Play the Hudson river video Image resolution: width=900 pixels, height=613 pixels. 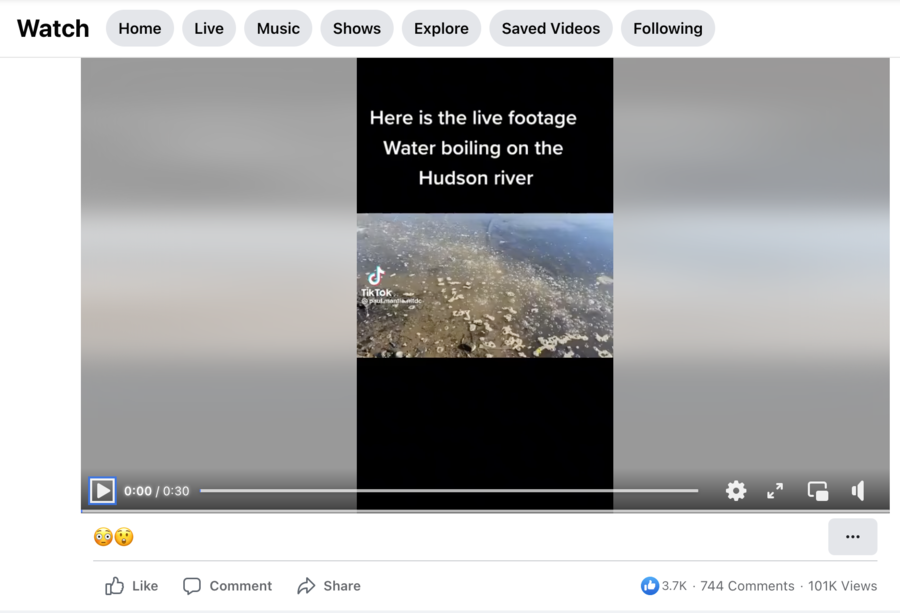click(x=102, y=491)
